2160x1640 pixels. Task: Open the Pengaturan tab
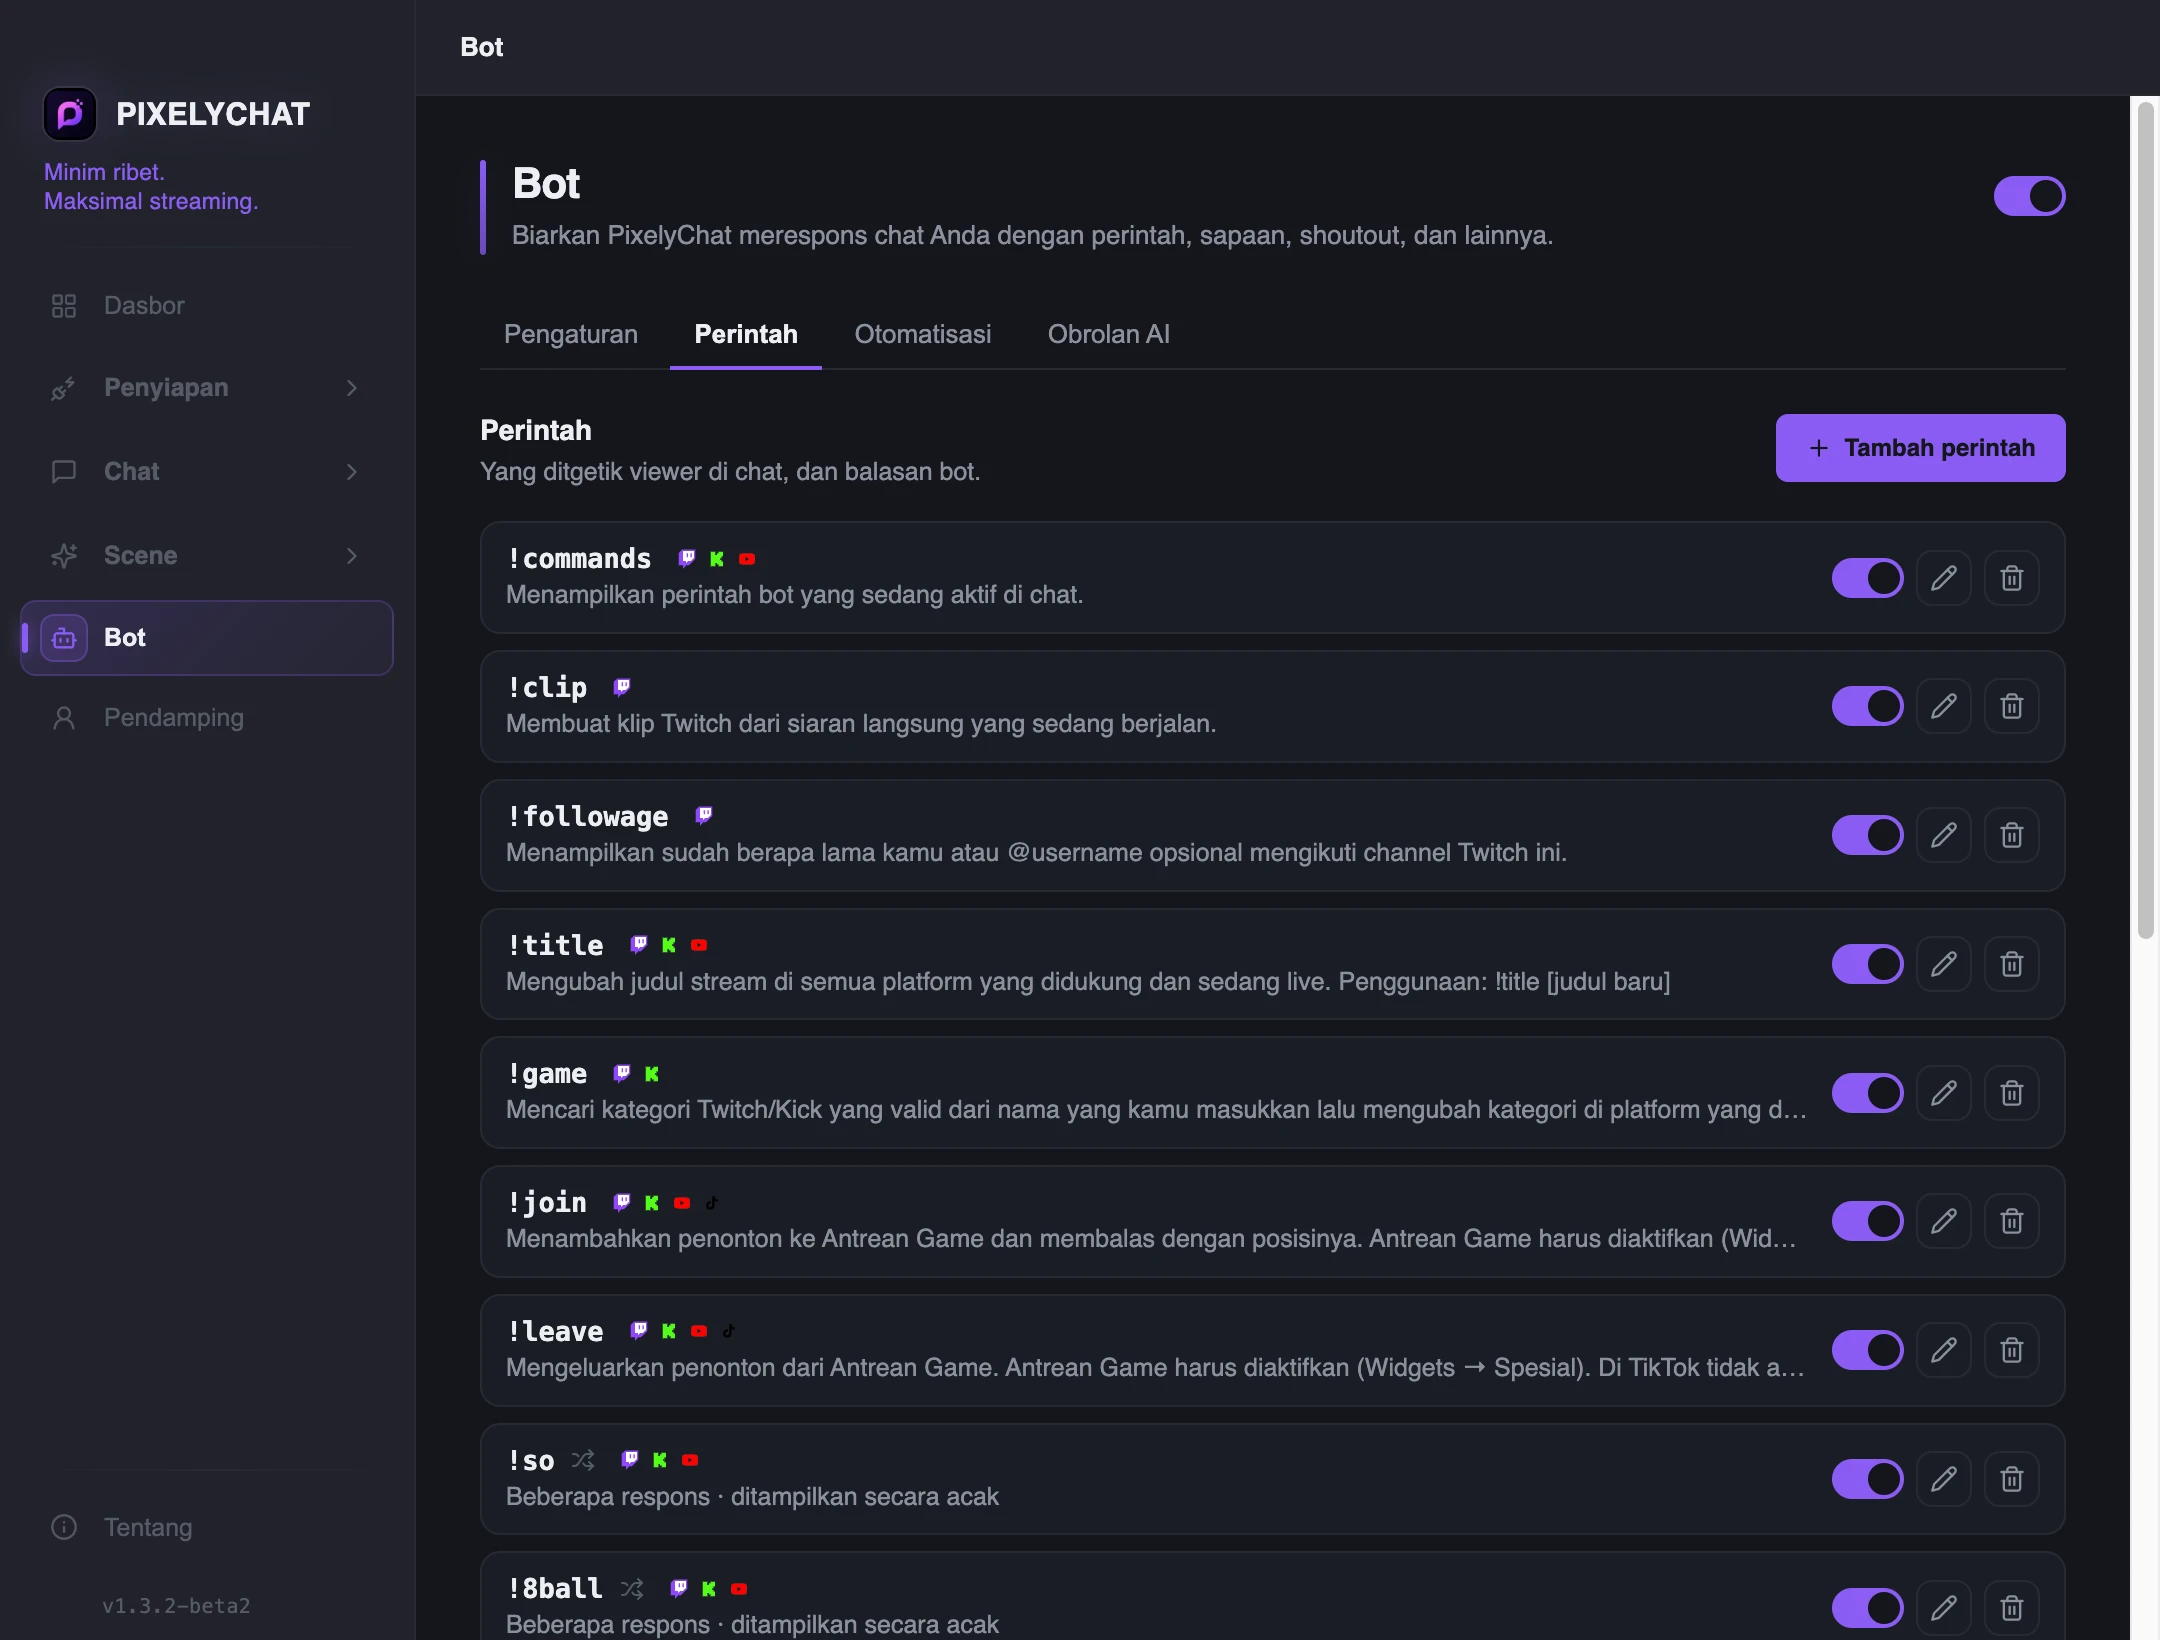(x=571, y=334)
